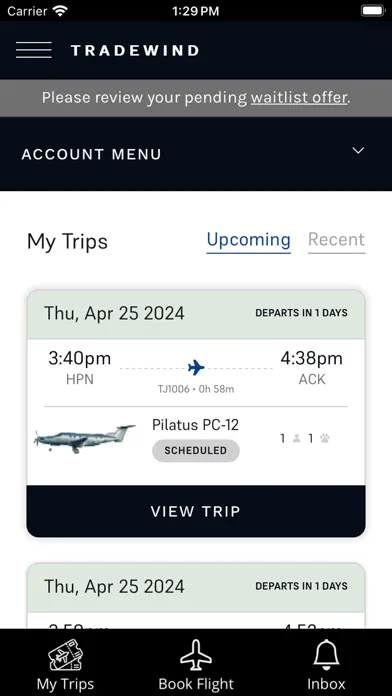The width and height of the screenshot is (392, 696).
Task: Tap the Book Flight airplane icon
Action: (196, 655)
